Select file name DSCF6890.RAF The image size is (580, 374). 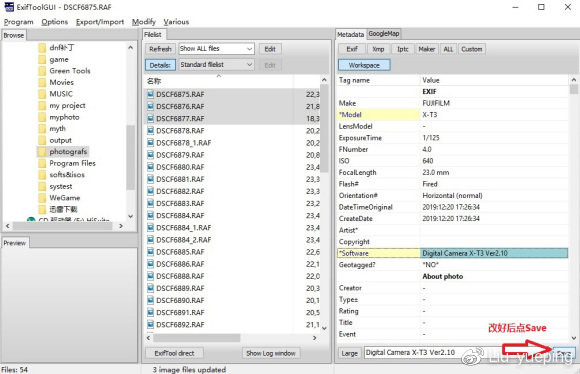pyautogui.click(x=180, y=300)
